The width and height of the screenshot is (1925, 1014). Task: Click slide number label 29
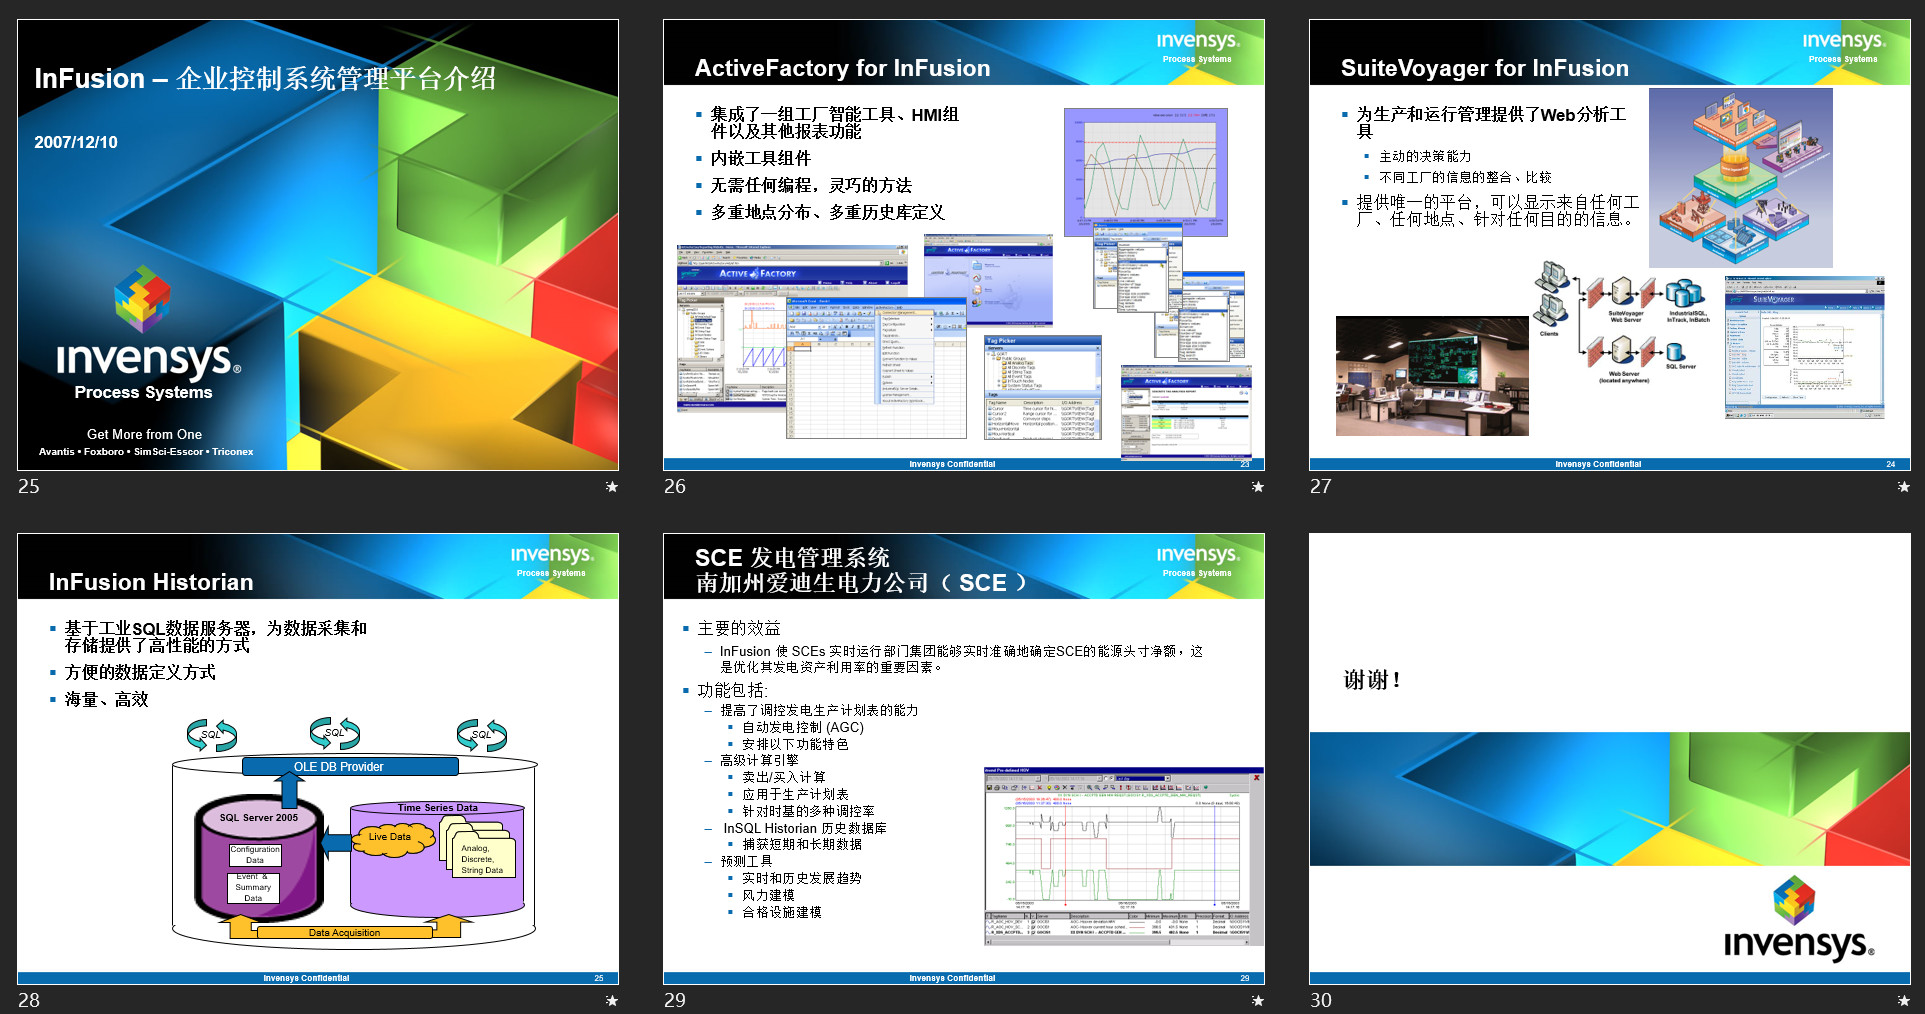[x=675, y=1000]
